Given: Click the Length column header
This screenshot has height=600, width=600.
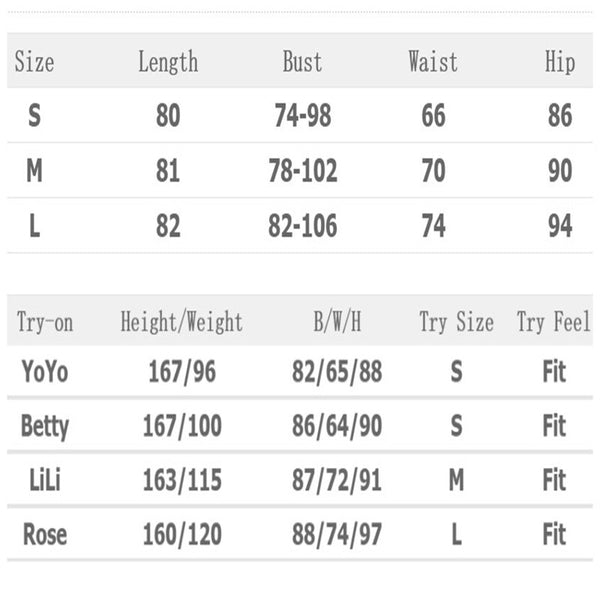Looking at the screenshot, I should (x=167, y=62).
